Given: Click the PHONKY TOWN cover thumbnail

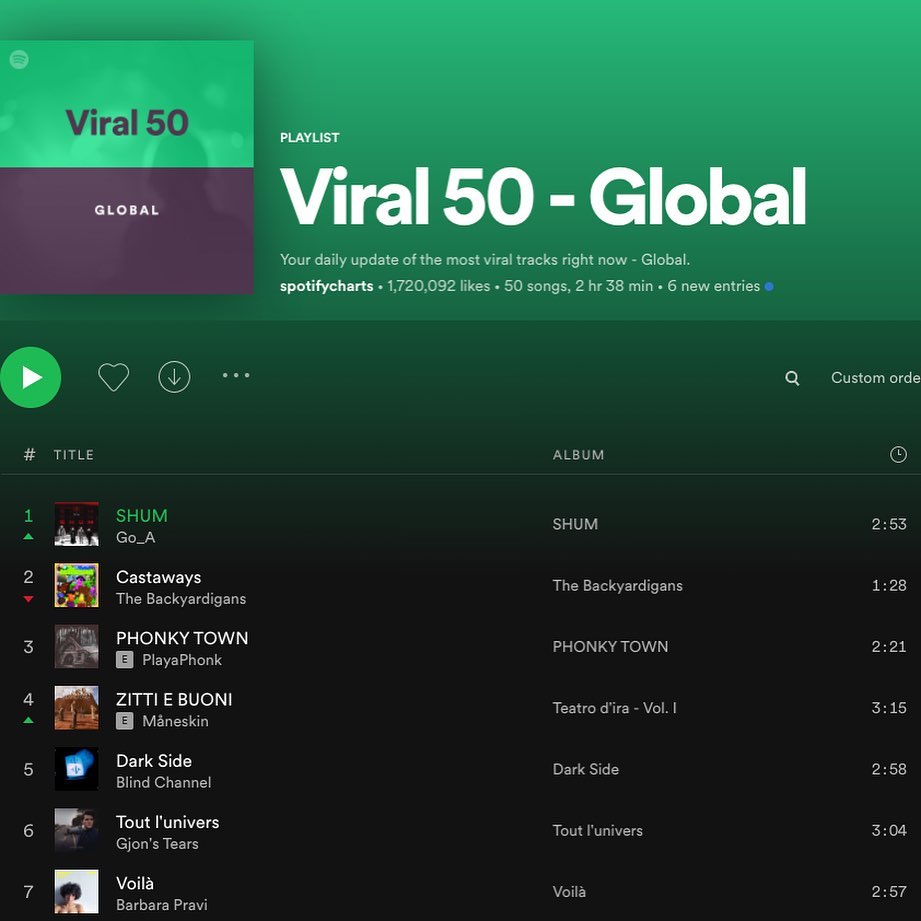Looking at the screenshot, I should click(x=76, y=647).
